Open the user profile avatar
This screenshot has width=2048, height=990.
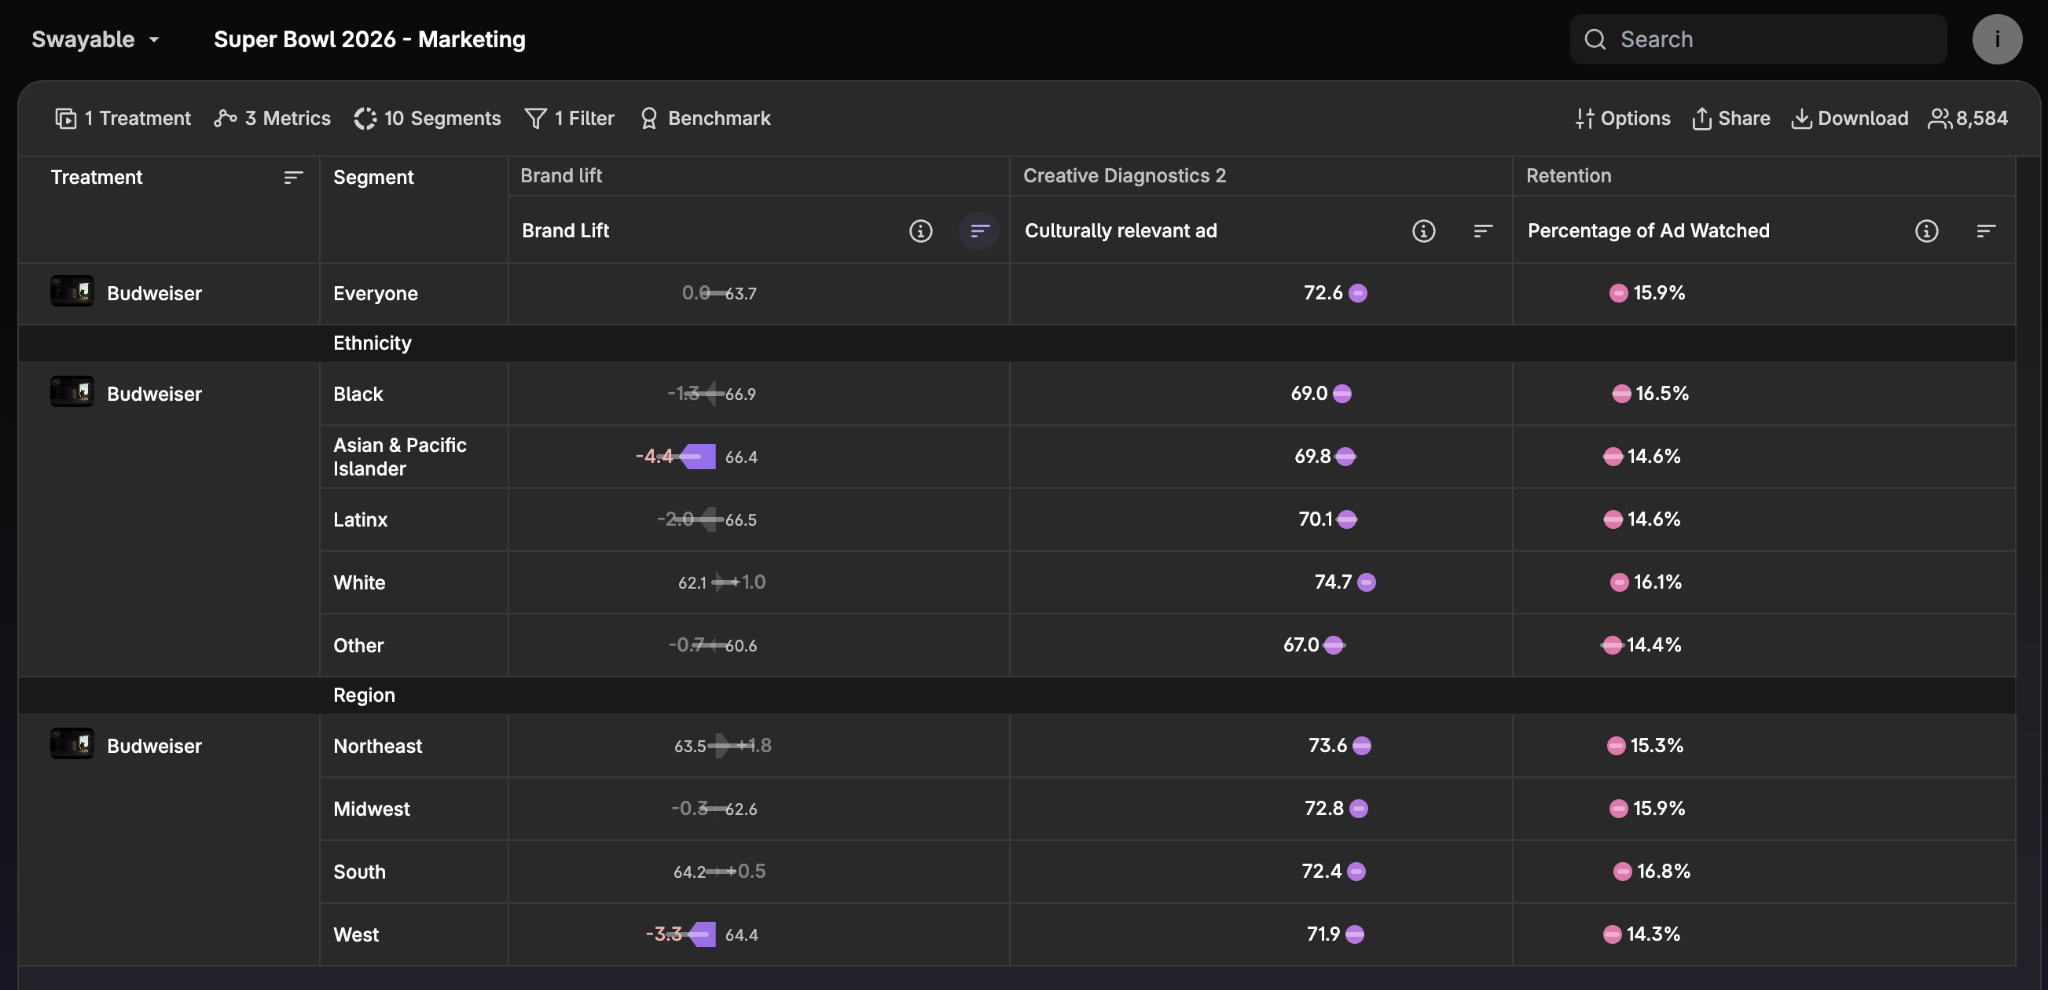1996,40
